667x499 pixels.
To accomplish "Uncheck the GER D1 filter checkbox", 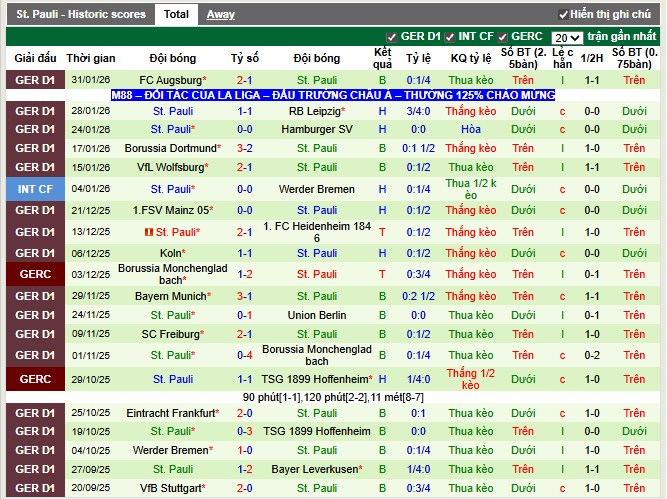I will [391, 37].
